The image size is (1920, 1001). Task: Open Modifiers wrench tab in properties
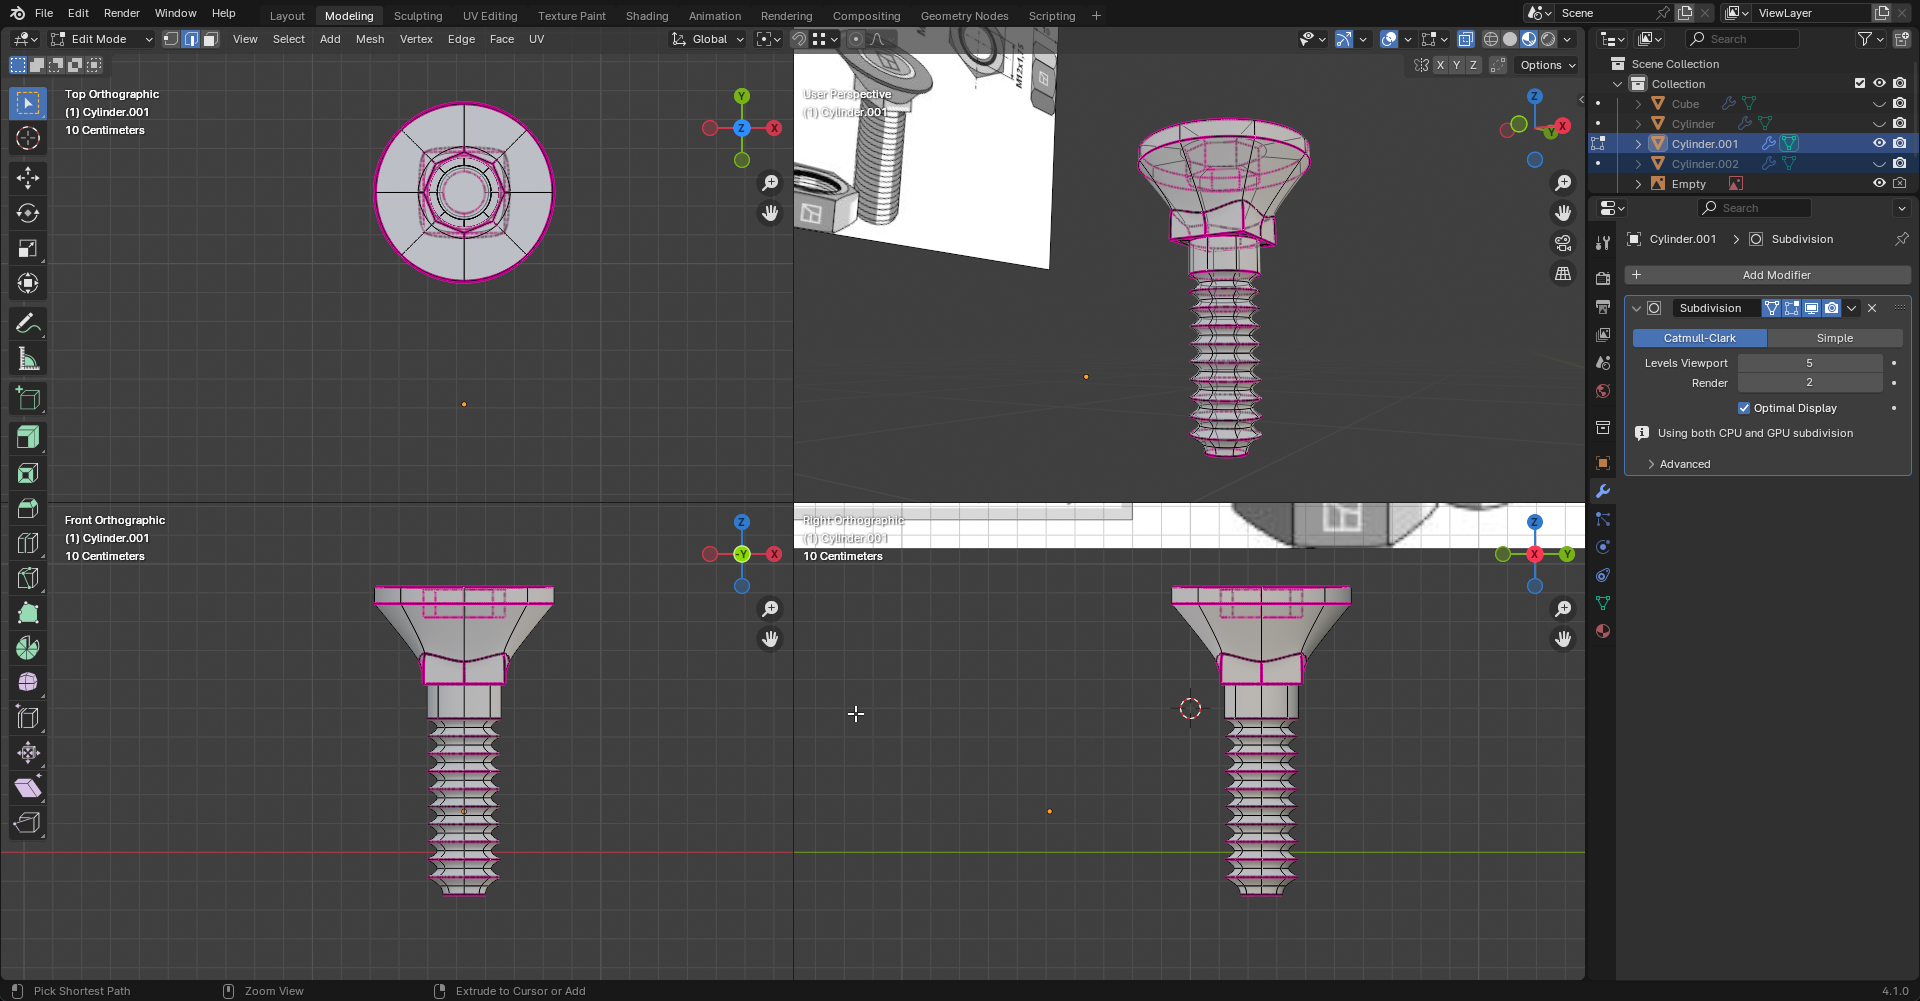coord(1603,491)
